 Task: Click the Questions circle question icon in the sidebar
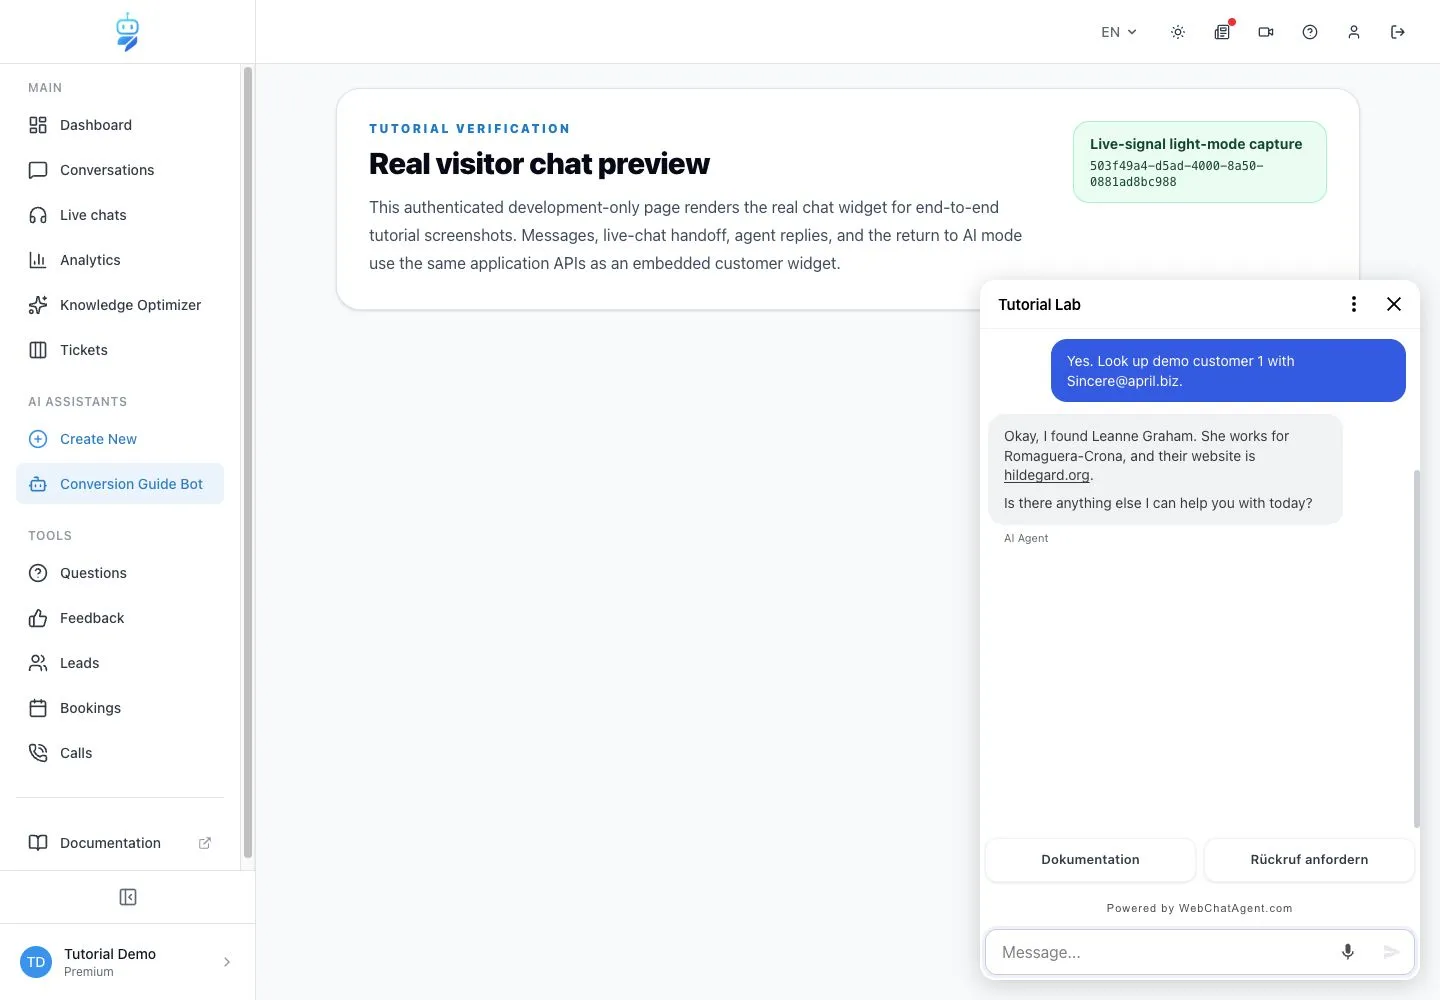click(38, 573)
